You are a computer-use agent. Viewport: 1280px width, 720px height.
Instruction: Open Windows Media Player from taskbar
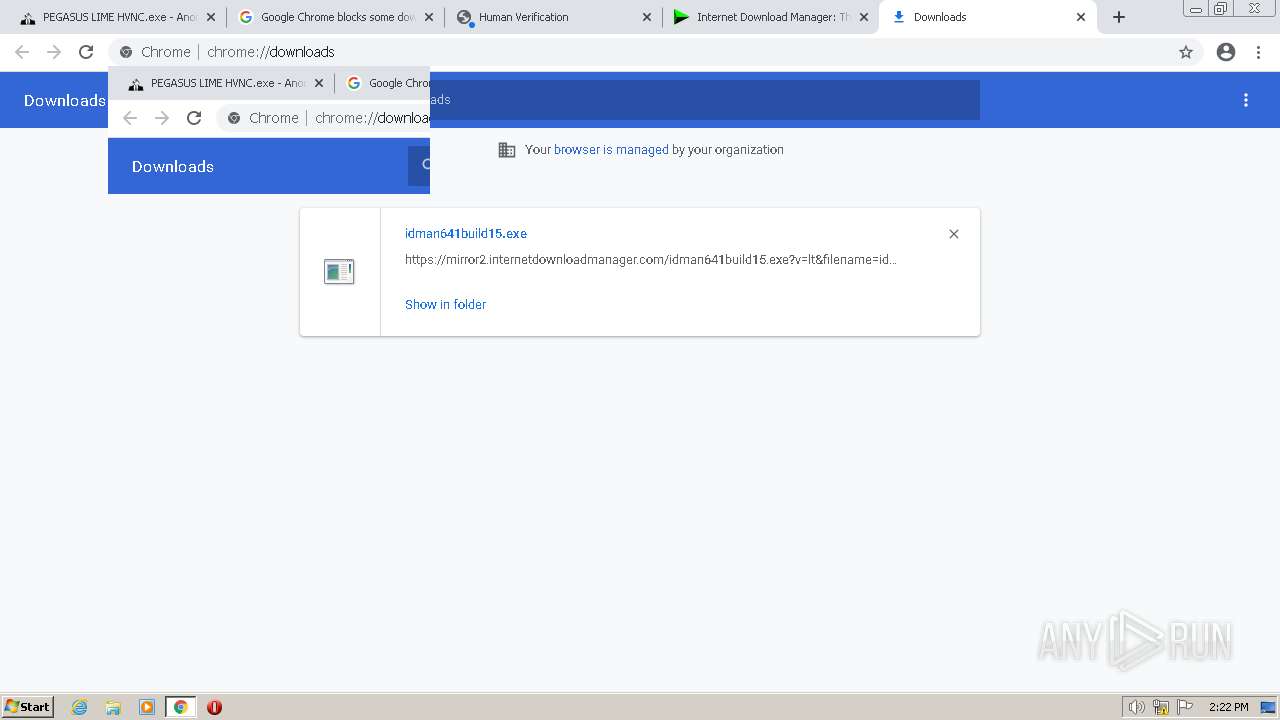[147, 707]
